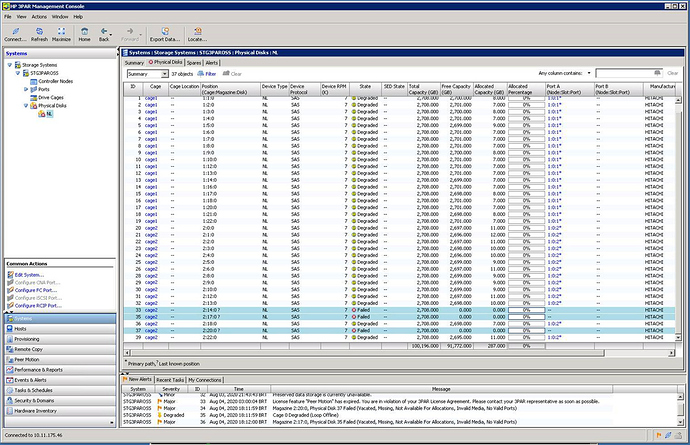
Task: Open the View menu
Action: (22, 17)
